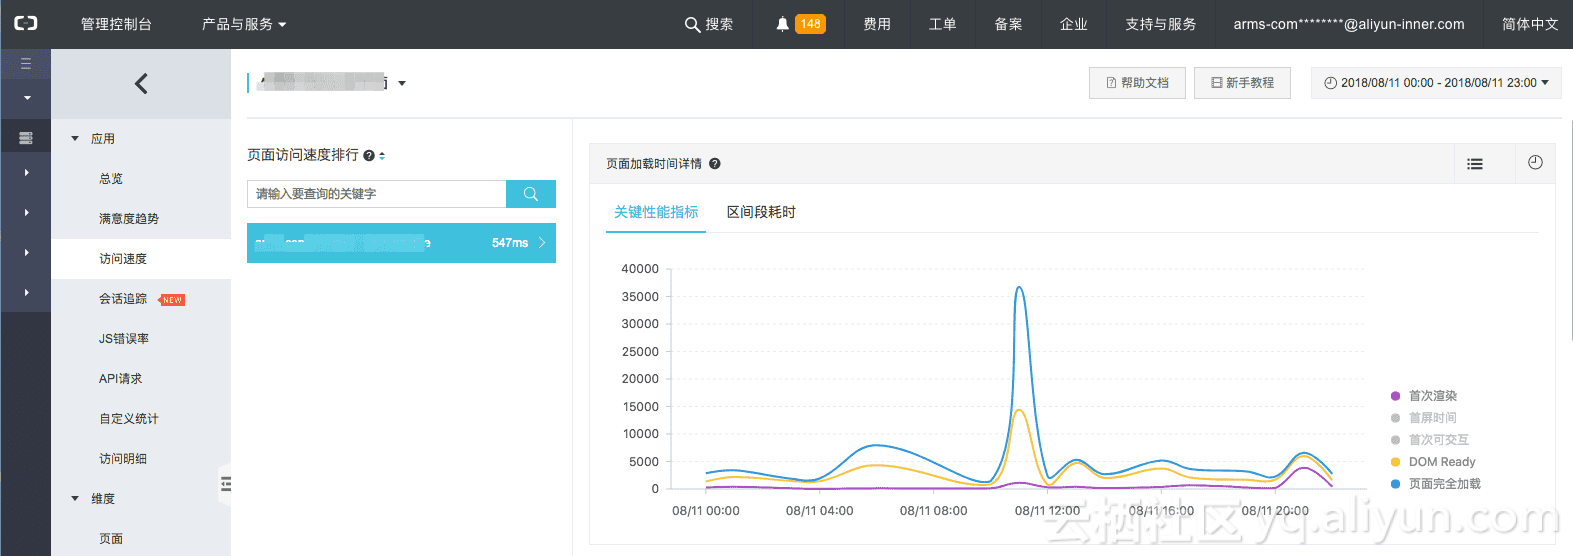Select 区间段耗时 tab
The width and height of the screenshot is (1573, 556).
coord(761,212)
